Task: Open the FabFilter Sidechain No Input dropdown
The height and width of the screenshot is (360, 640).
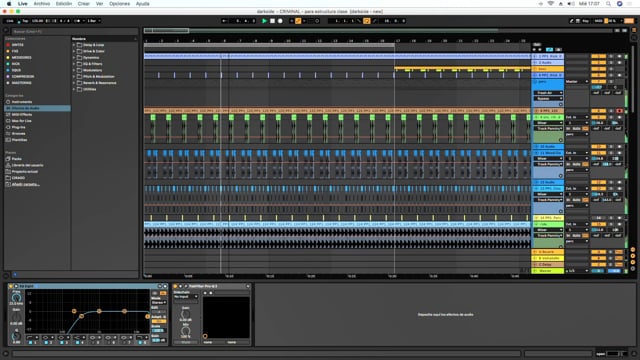Action: pyautogui.click(x=185, y=297)
